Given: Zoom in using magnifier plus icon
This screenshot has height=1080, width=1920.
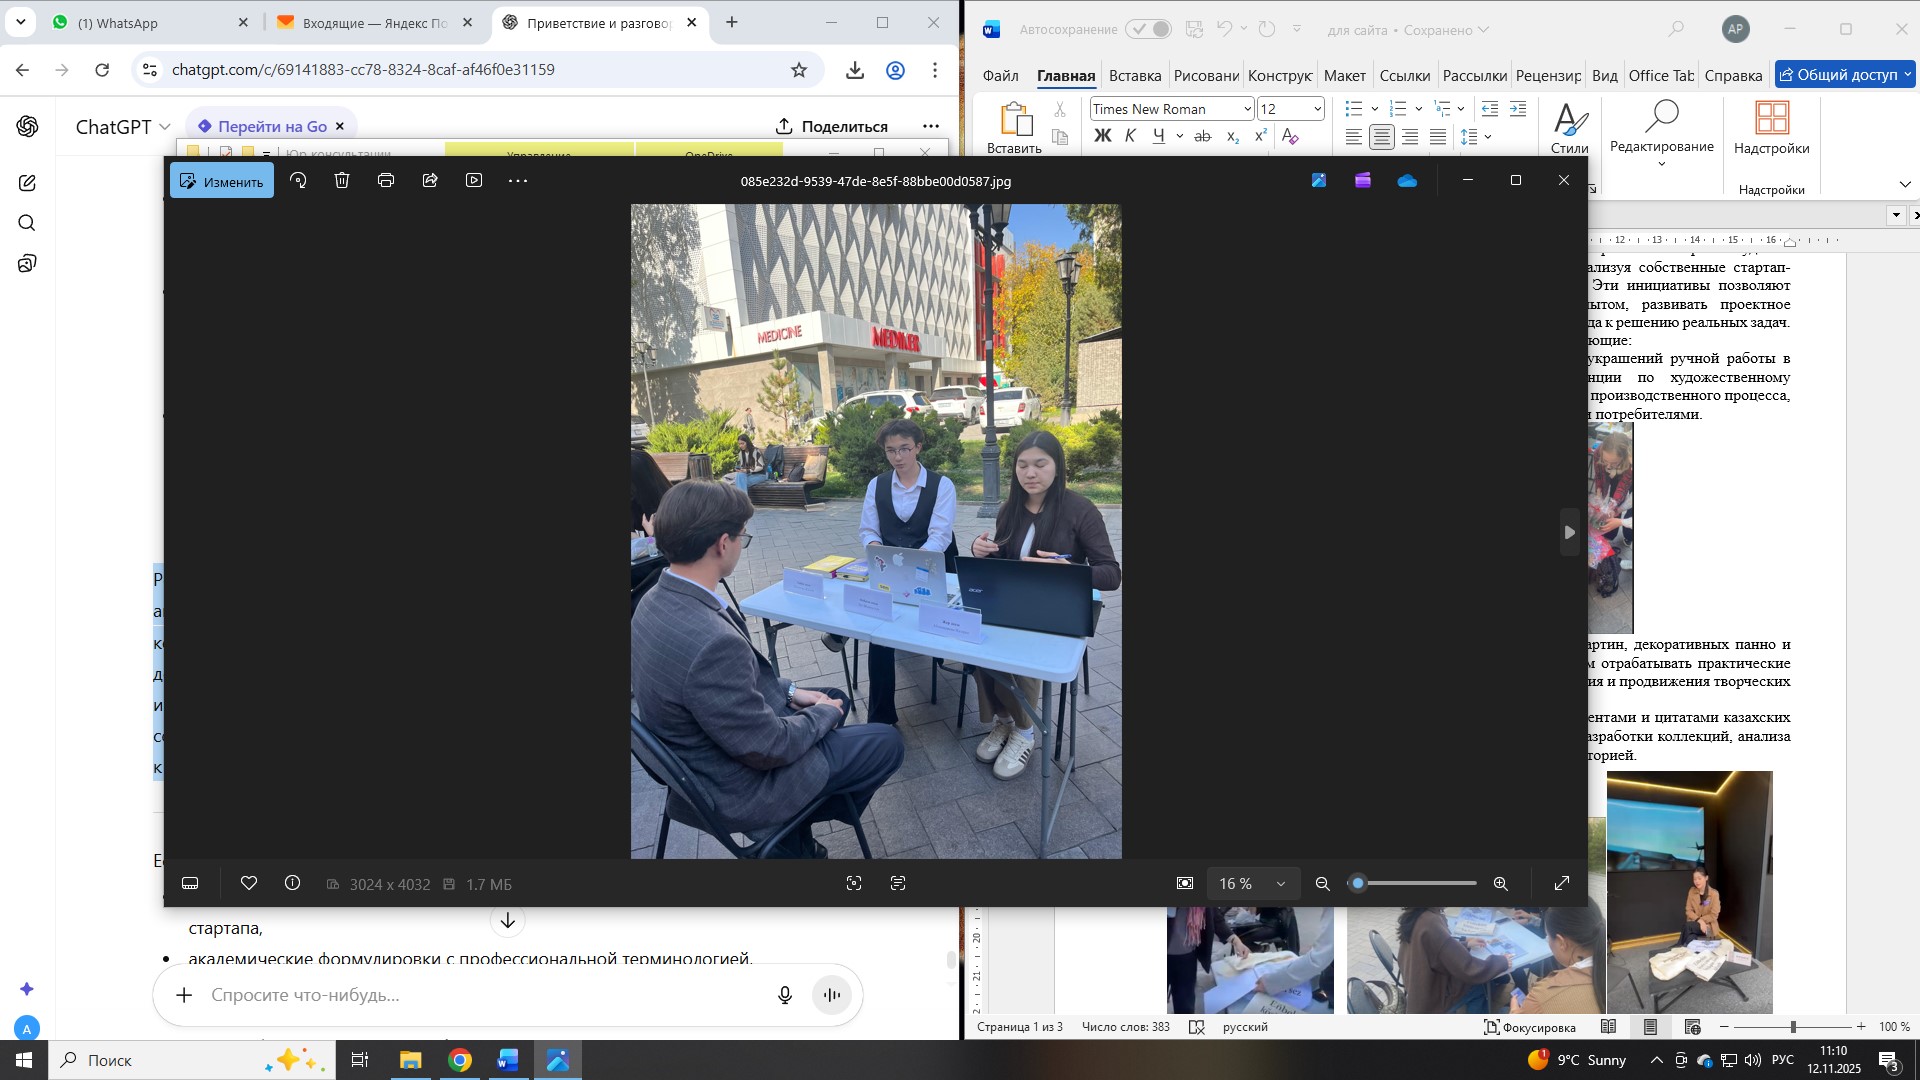Looking at the screenshot, I should coord(1501,884).
